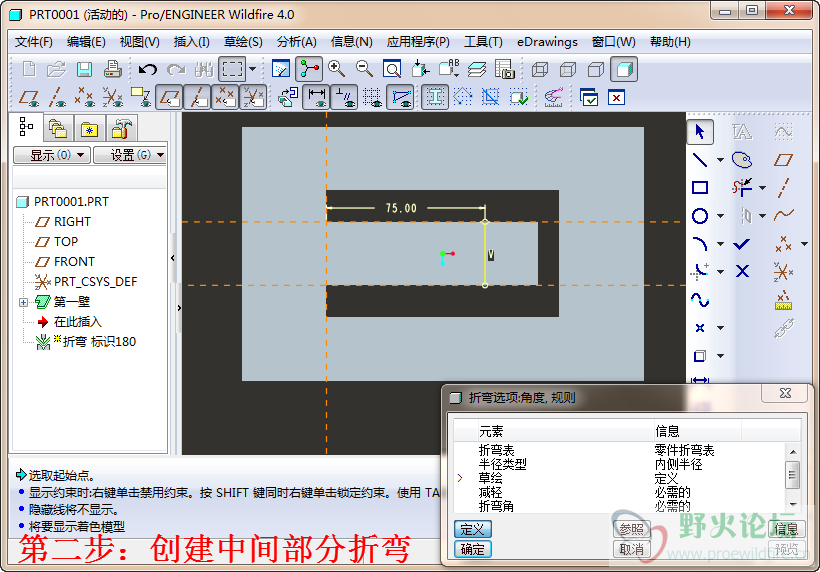Viewport: 820px width, 572px height.
Task: Switch to the model tree tab
Action: coord(26,127)
